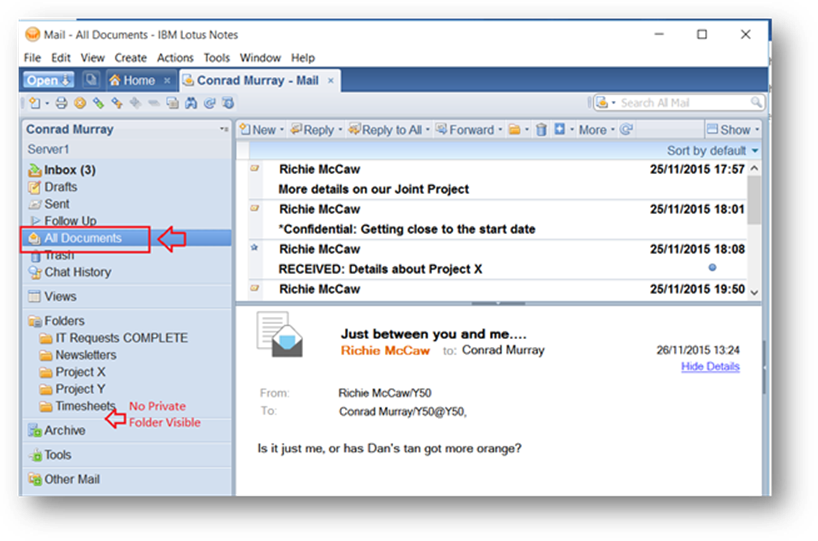Viewport: 818px width, 541px height.
Task: Click the Reply button
Action: point(312,129)
